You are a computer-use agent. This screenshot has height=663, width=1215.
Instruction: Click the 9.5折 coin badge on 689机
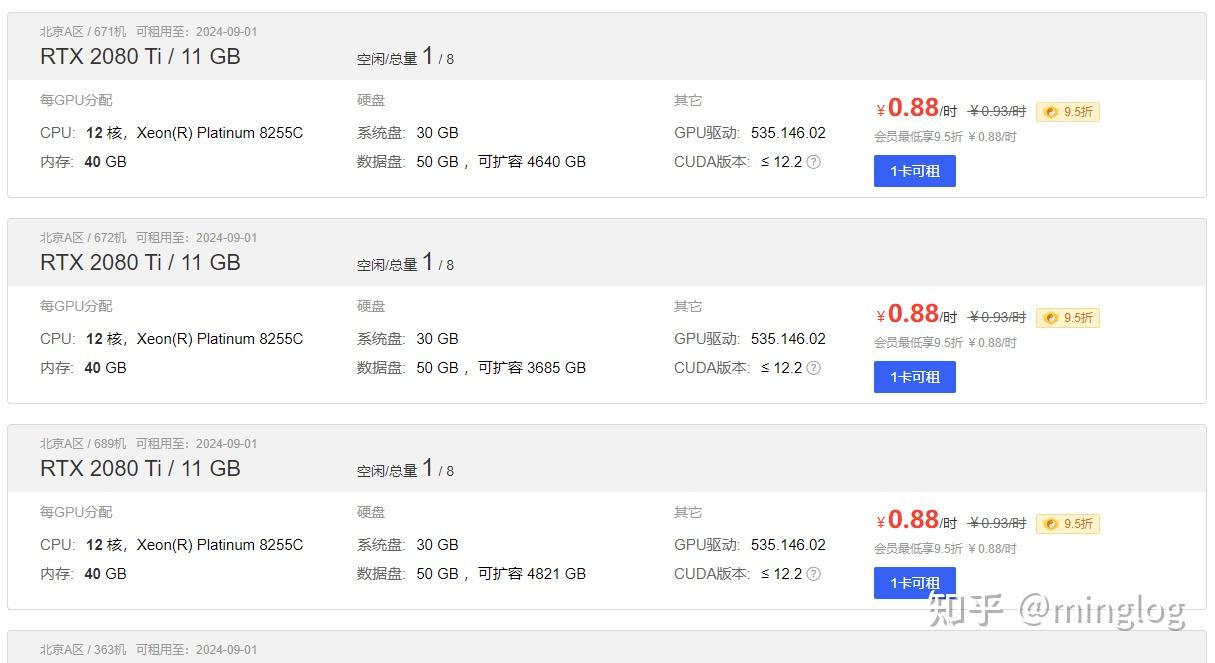point(1068,524)
